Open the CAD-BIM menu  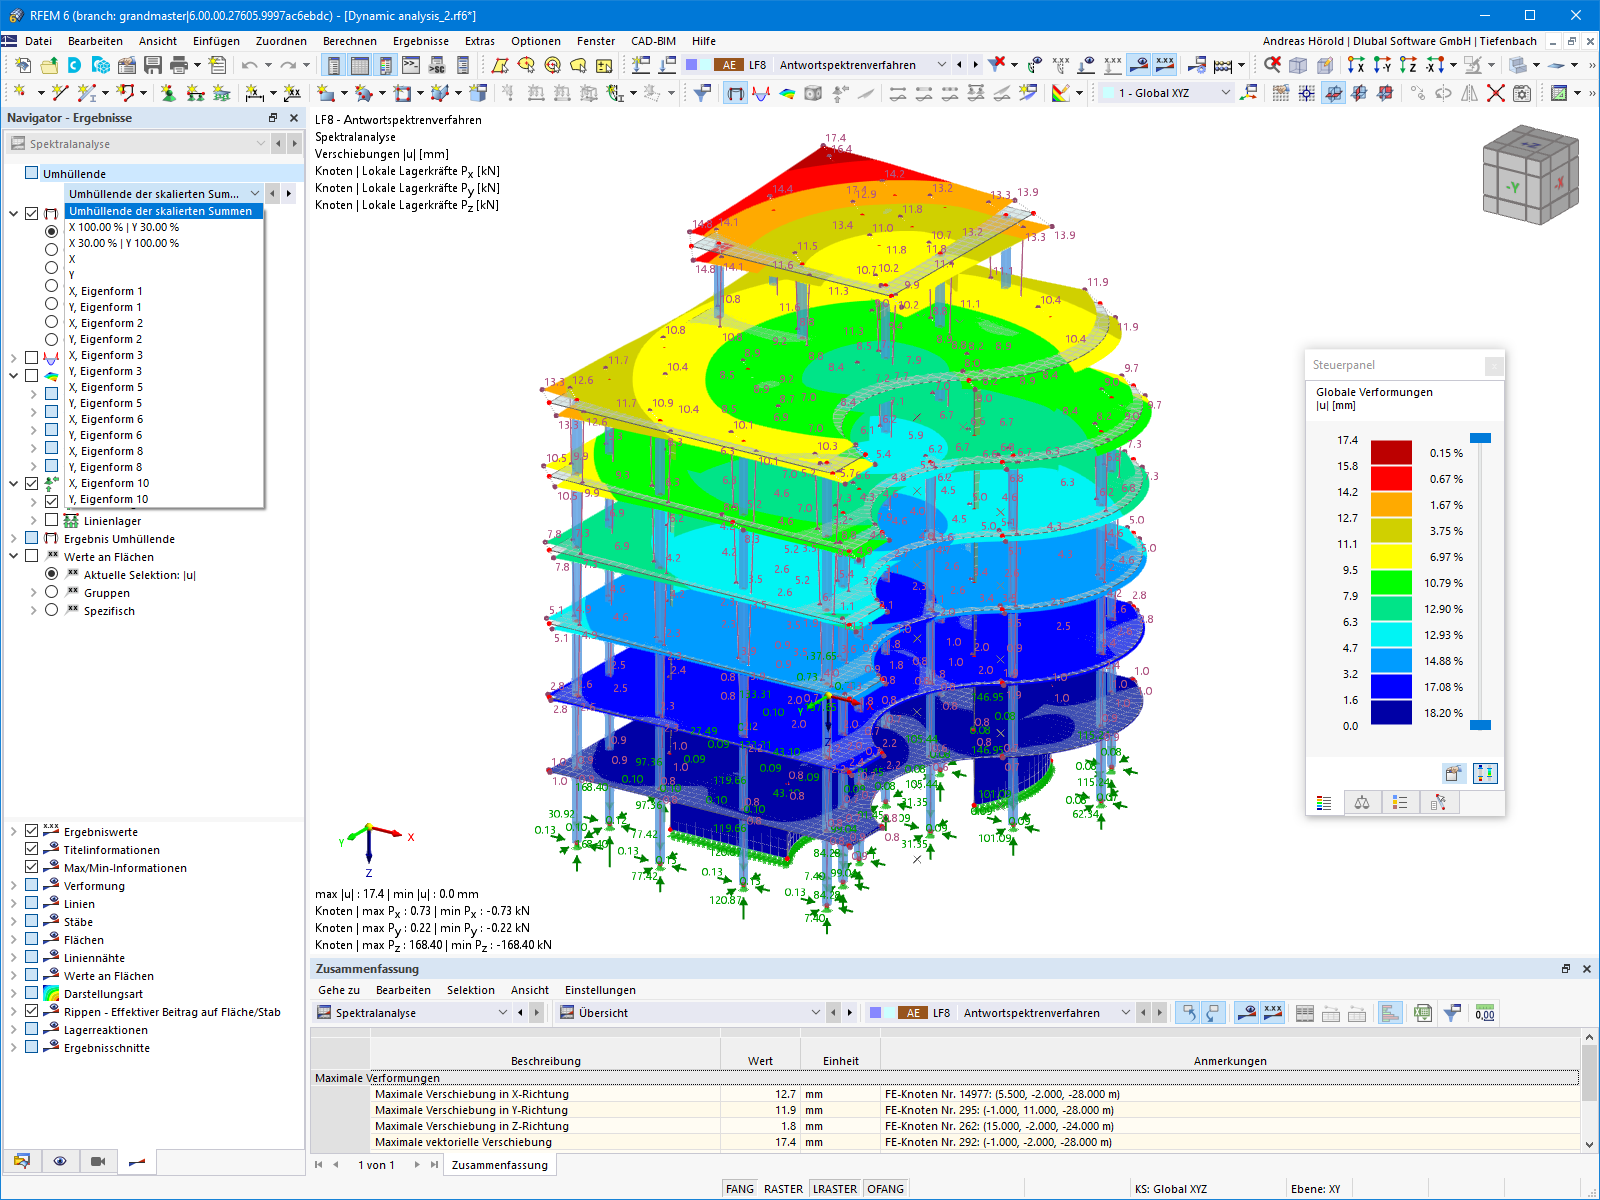click(x=653, y=41)
